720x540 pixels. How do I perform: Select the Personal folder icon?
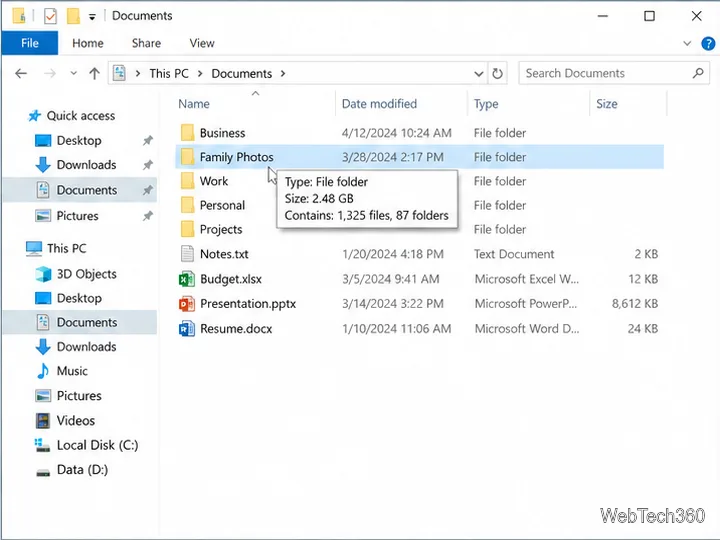click(x=187, y=205)
